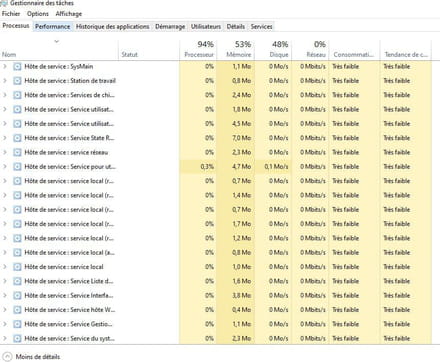The width and height of the screenshot is (440, 362).
Task: Click the icon of Service hôte W... process
Action: (x=17, y=310)
